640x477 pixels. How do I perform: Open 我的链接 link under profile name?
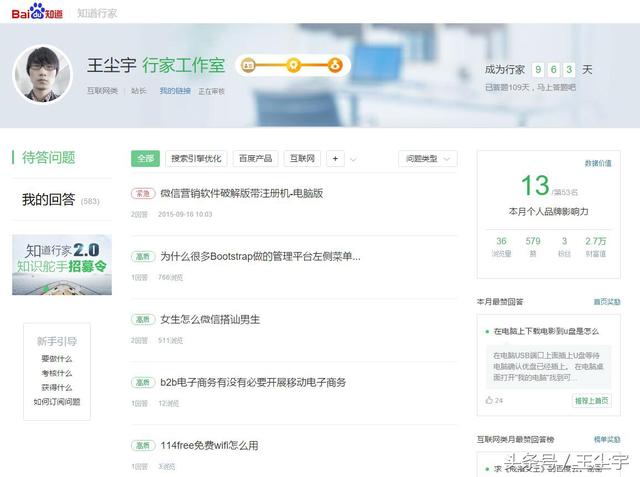click(x=175, y=91)
